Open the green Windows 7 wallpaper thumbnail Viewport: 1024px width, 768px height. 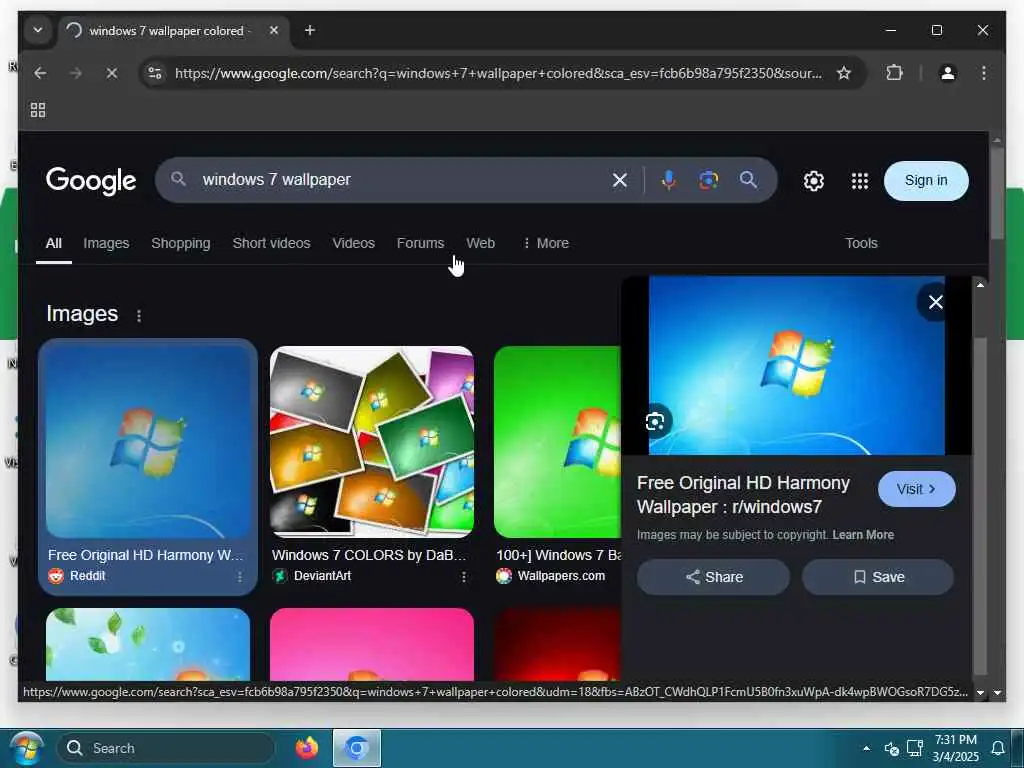[x=557, y=441]
